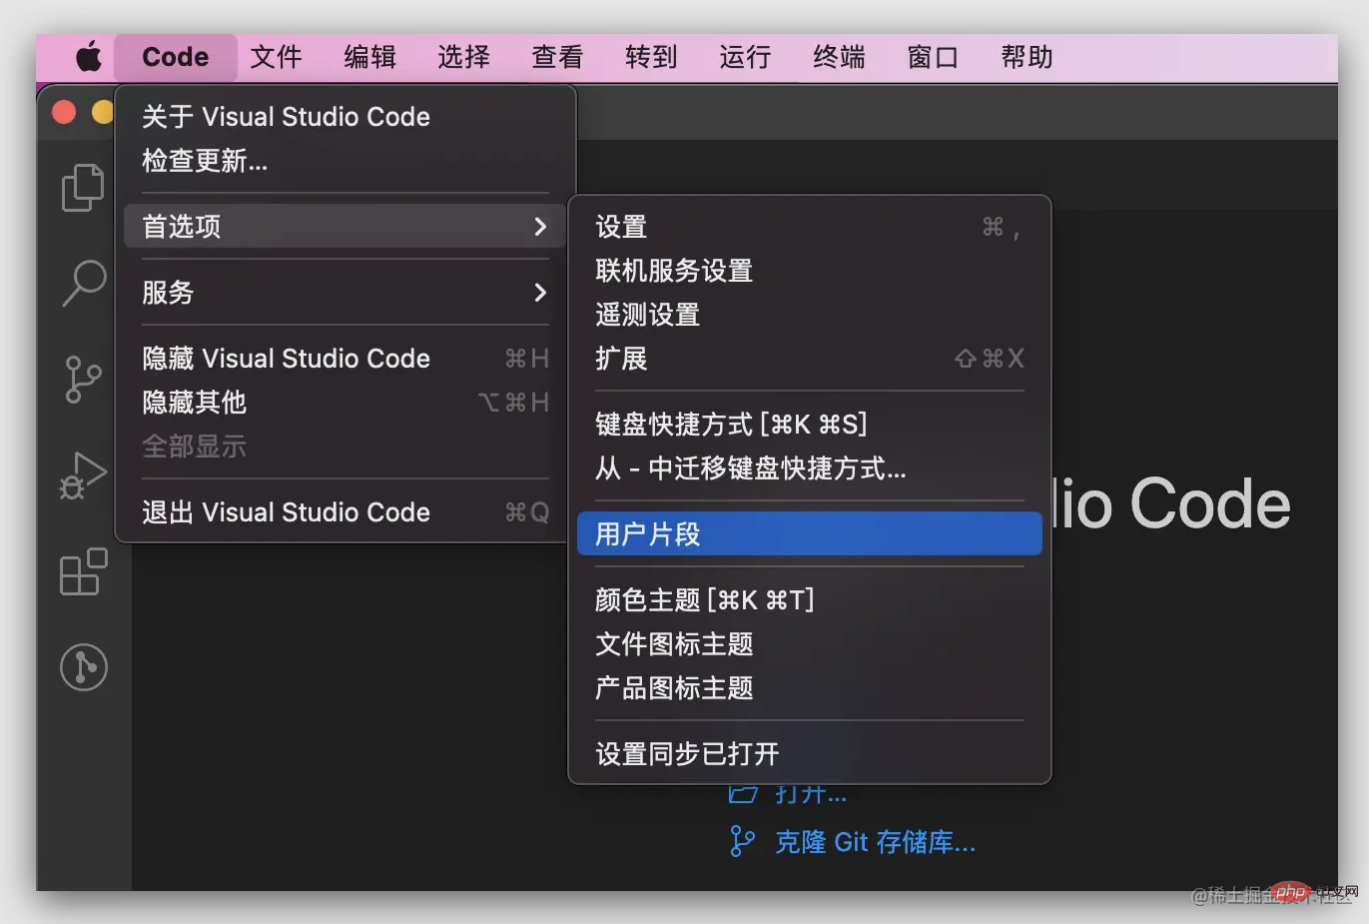This screenshot has height=924, width=1369.
Task: Click 设置同步已打开 menu item
Action: click(687, 754)
